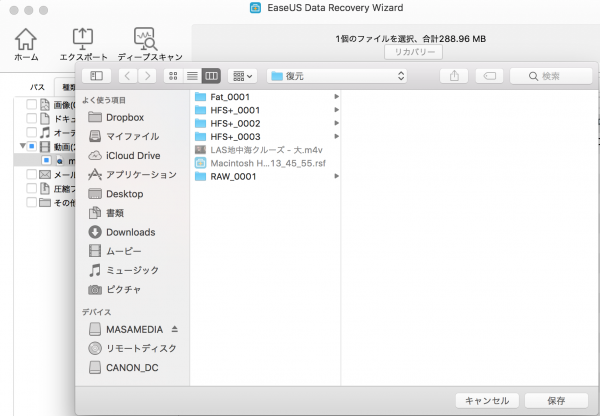Open the item arrangement dropdown
Image resolution: width=600 pixels, height=416 pixels.
(243, 76)
